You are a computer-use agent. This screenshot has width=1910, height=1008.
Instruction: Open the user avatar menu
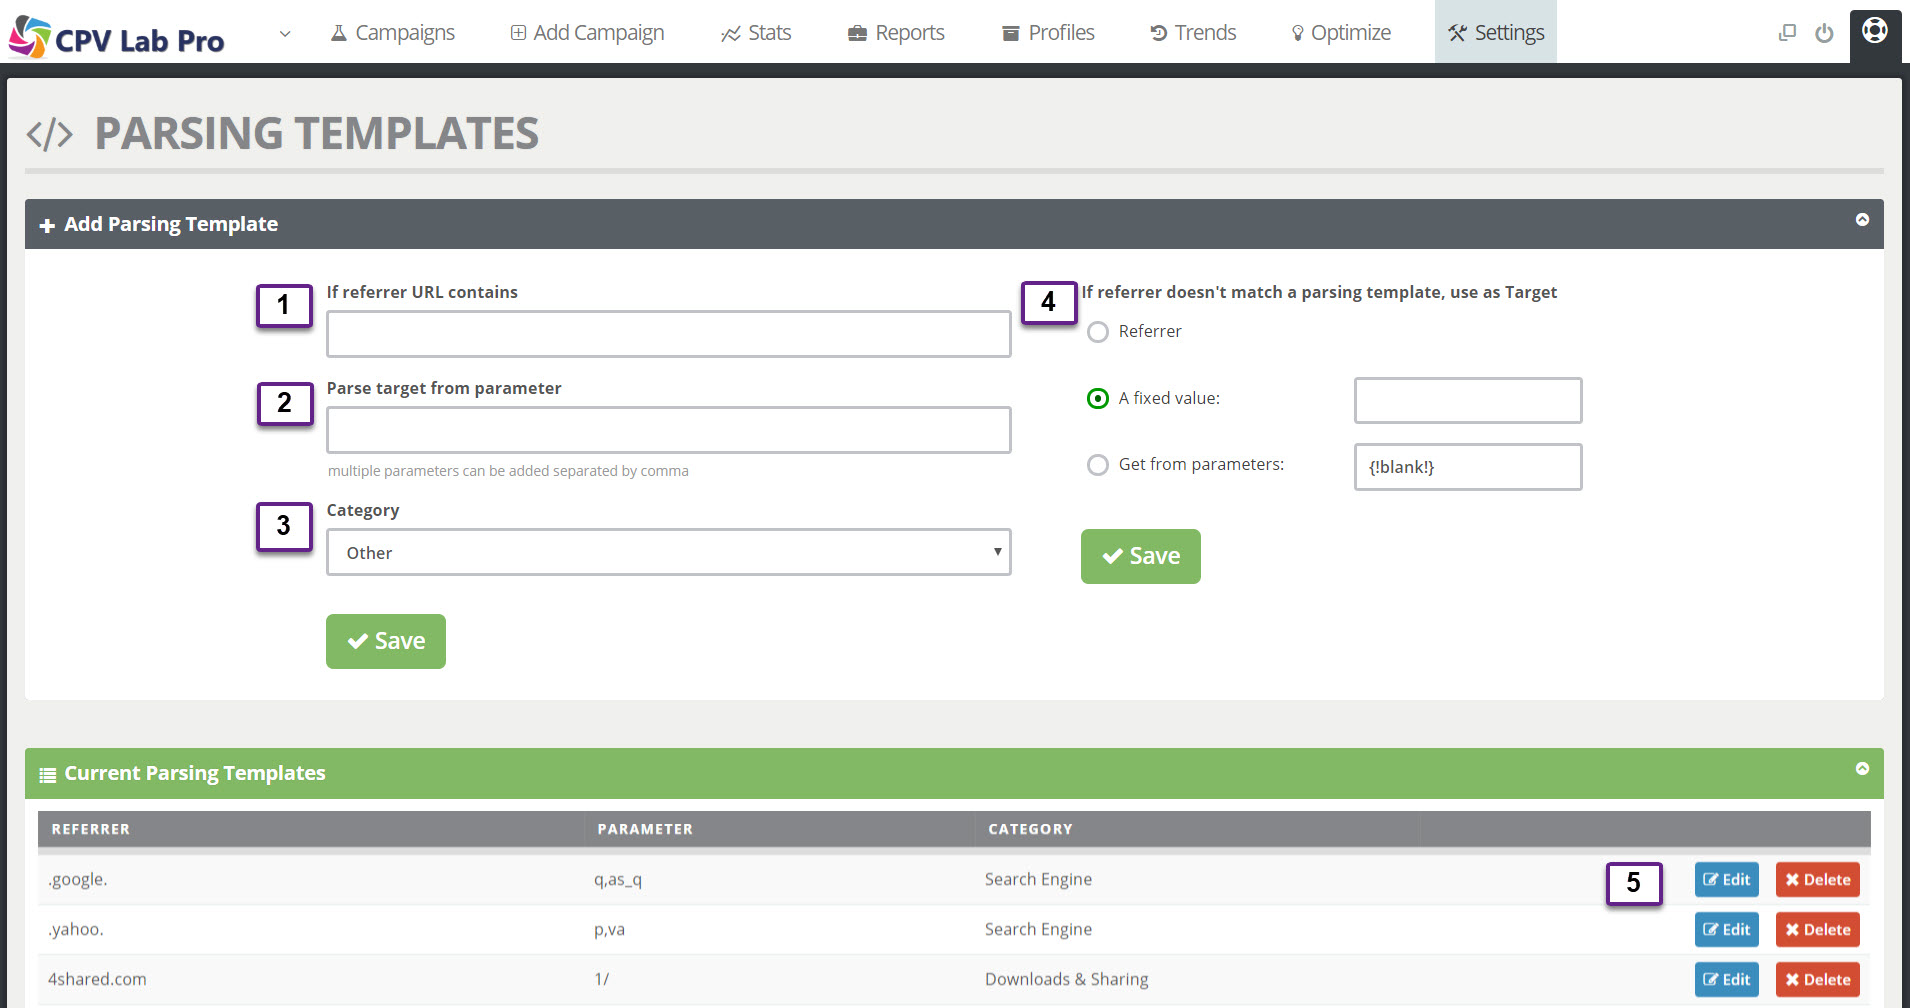[x=1875, y=33]
